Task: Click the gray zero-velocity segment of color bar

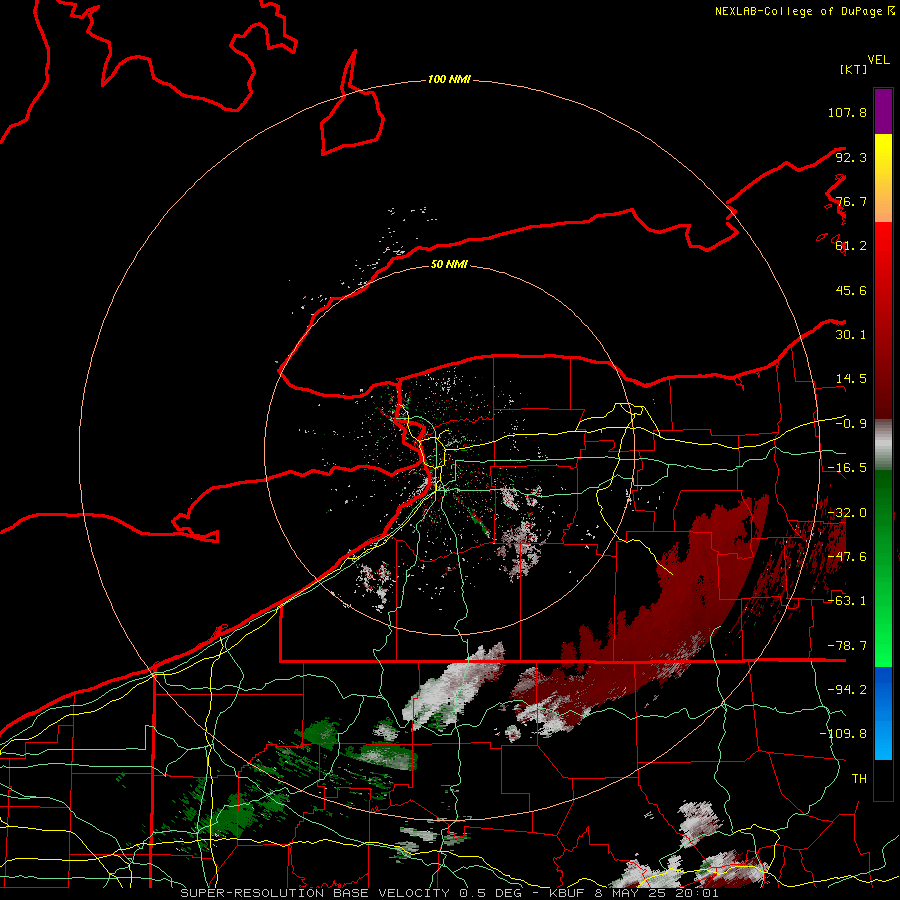Action: [x=883, y=443]
